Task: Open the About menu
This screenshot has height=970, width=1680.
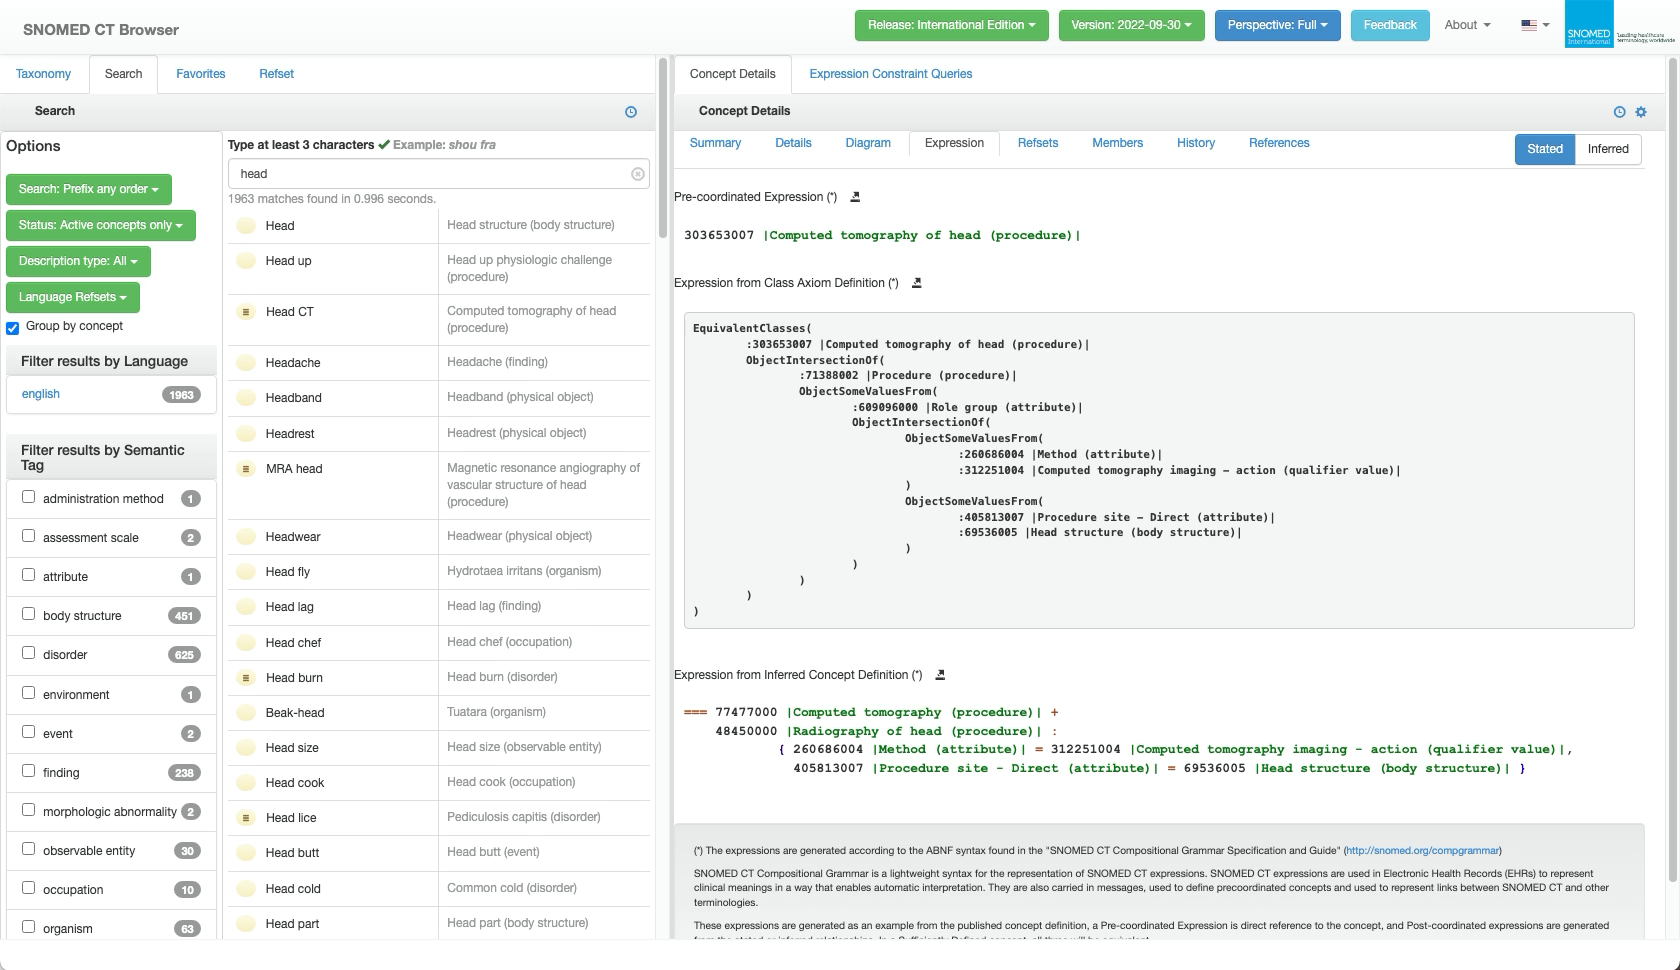Action: click(1467, 25)
